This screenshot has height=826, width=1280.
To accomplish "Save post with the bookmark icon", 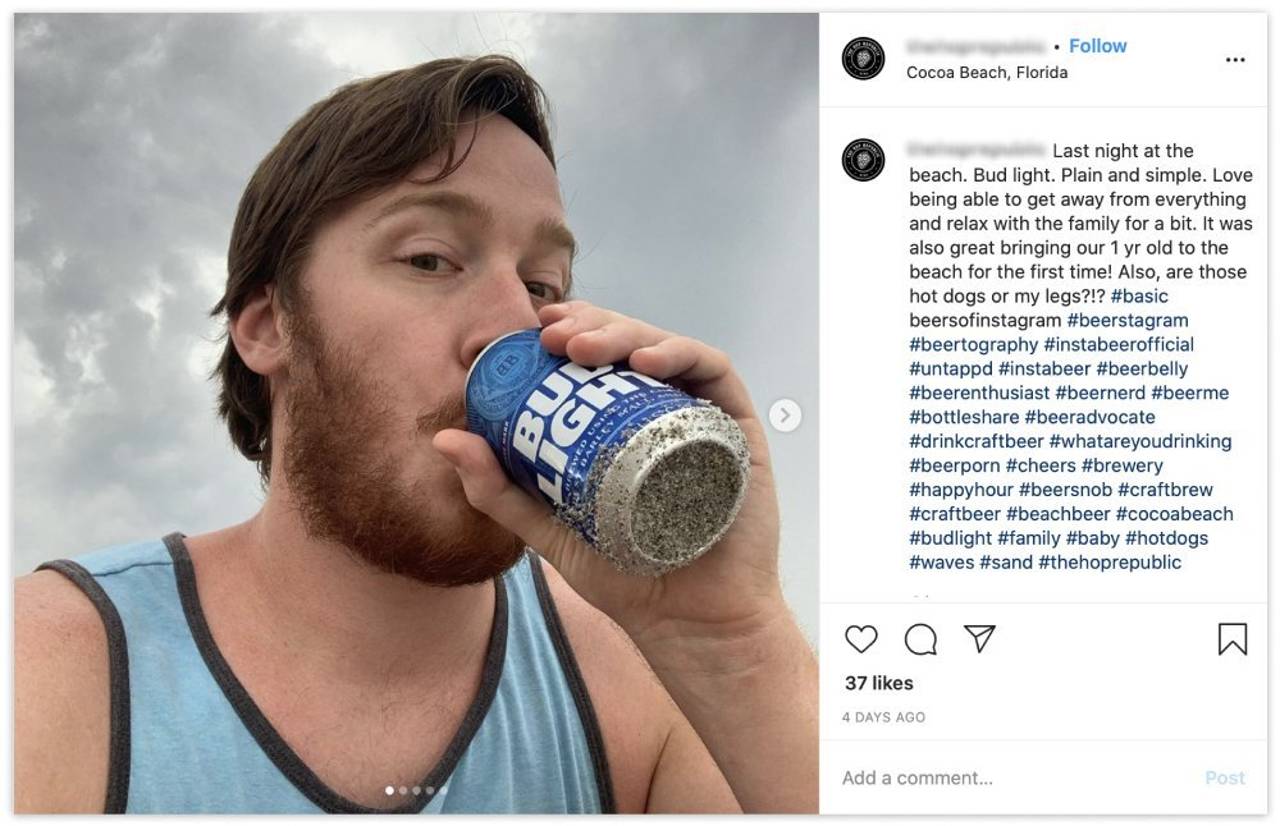I will point(1232,639).
